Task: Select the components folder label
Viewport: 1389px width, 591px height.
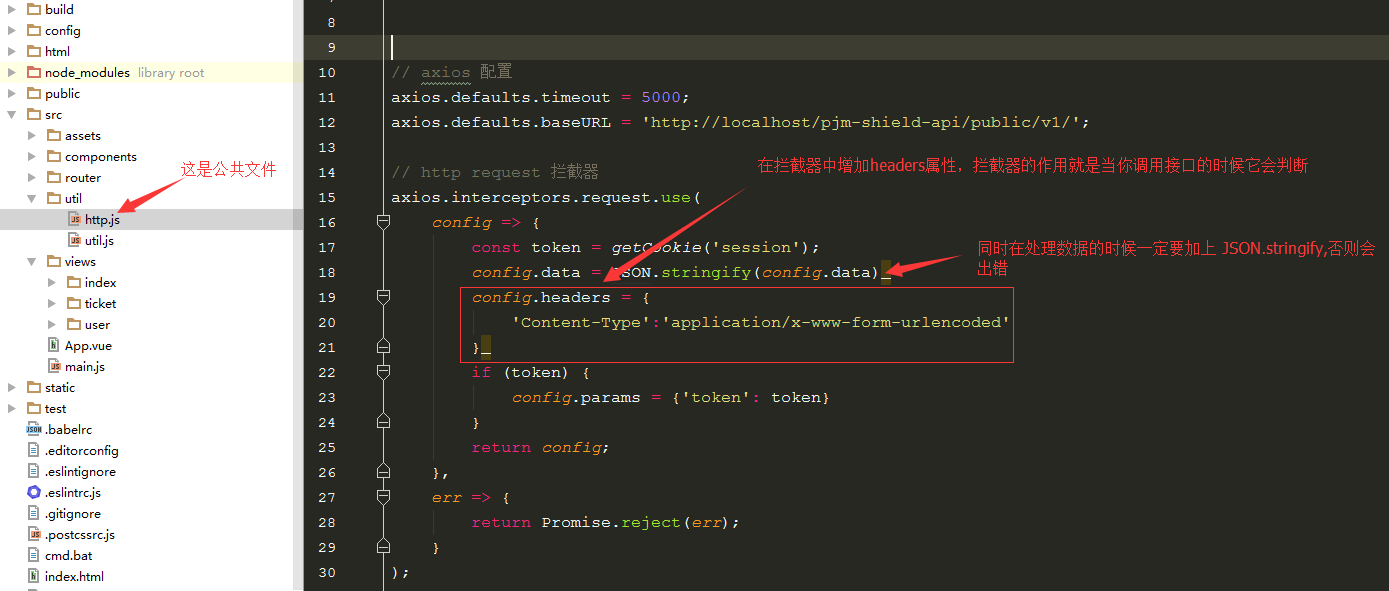Action: 101,156
